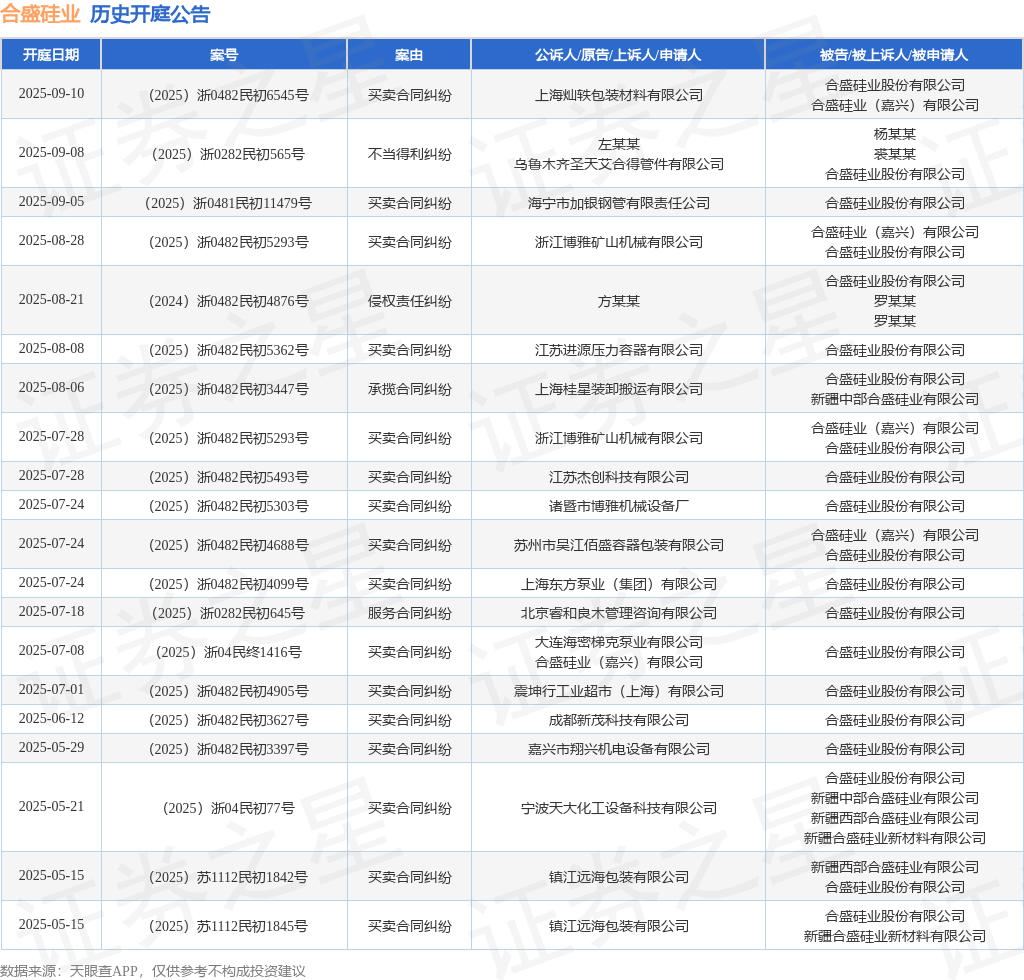
Task: Click plaintiff 诸暨市博雅机械设备厂
Action: point(618,506)
